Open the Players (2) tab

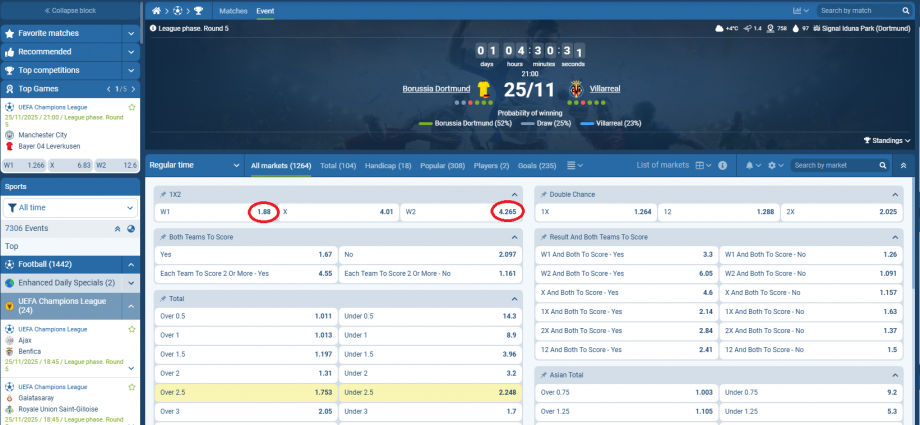[491, 166]
